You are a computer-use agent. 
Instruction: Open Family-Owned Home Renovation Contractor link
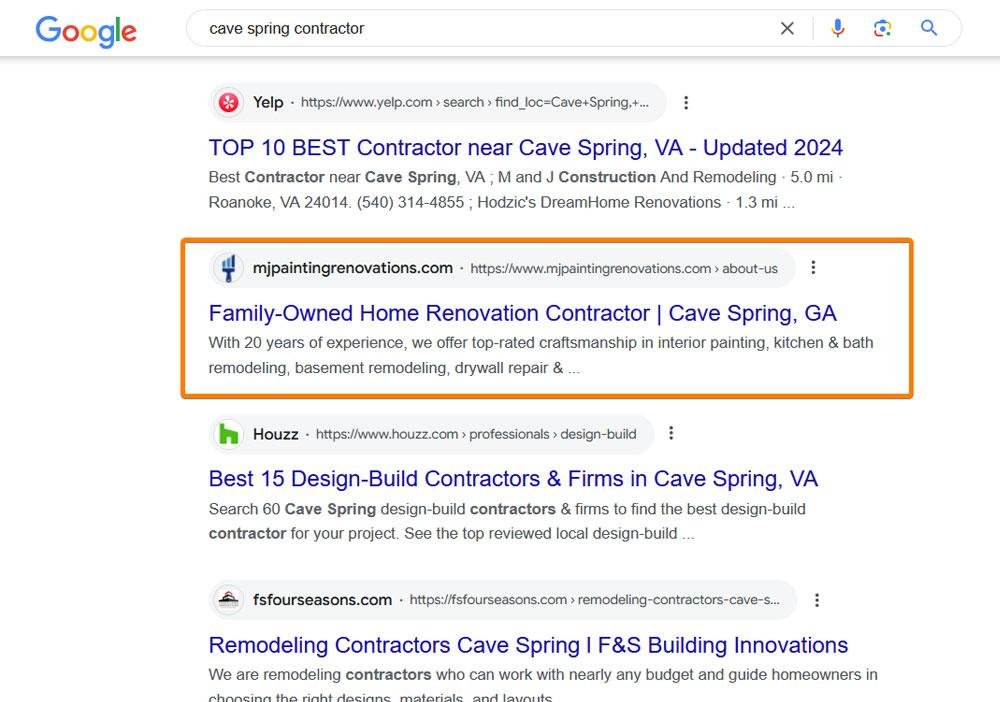click(522, 313)
